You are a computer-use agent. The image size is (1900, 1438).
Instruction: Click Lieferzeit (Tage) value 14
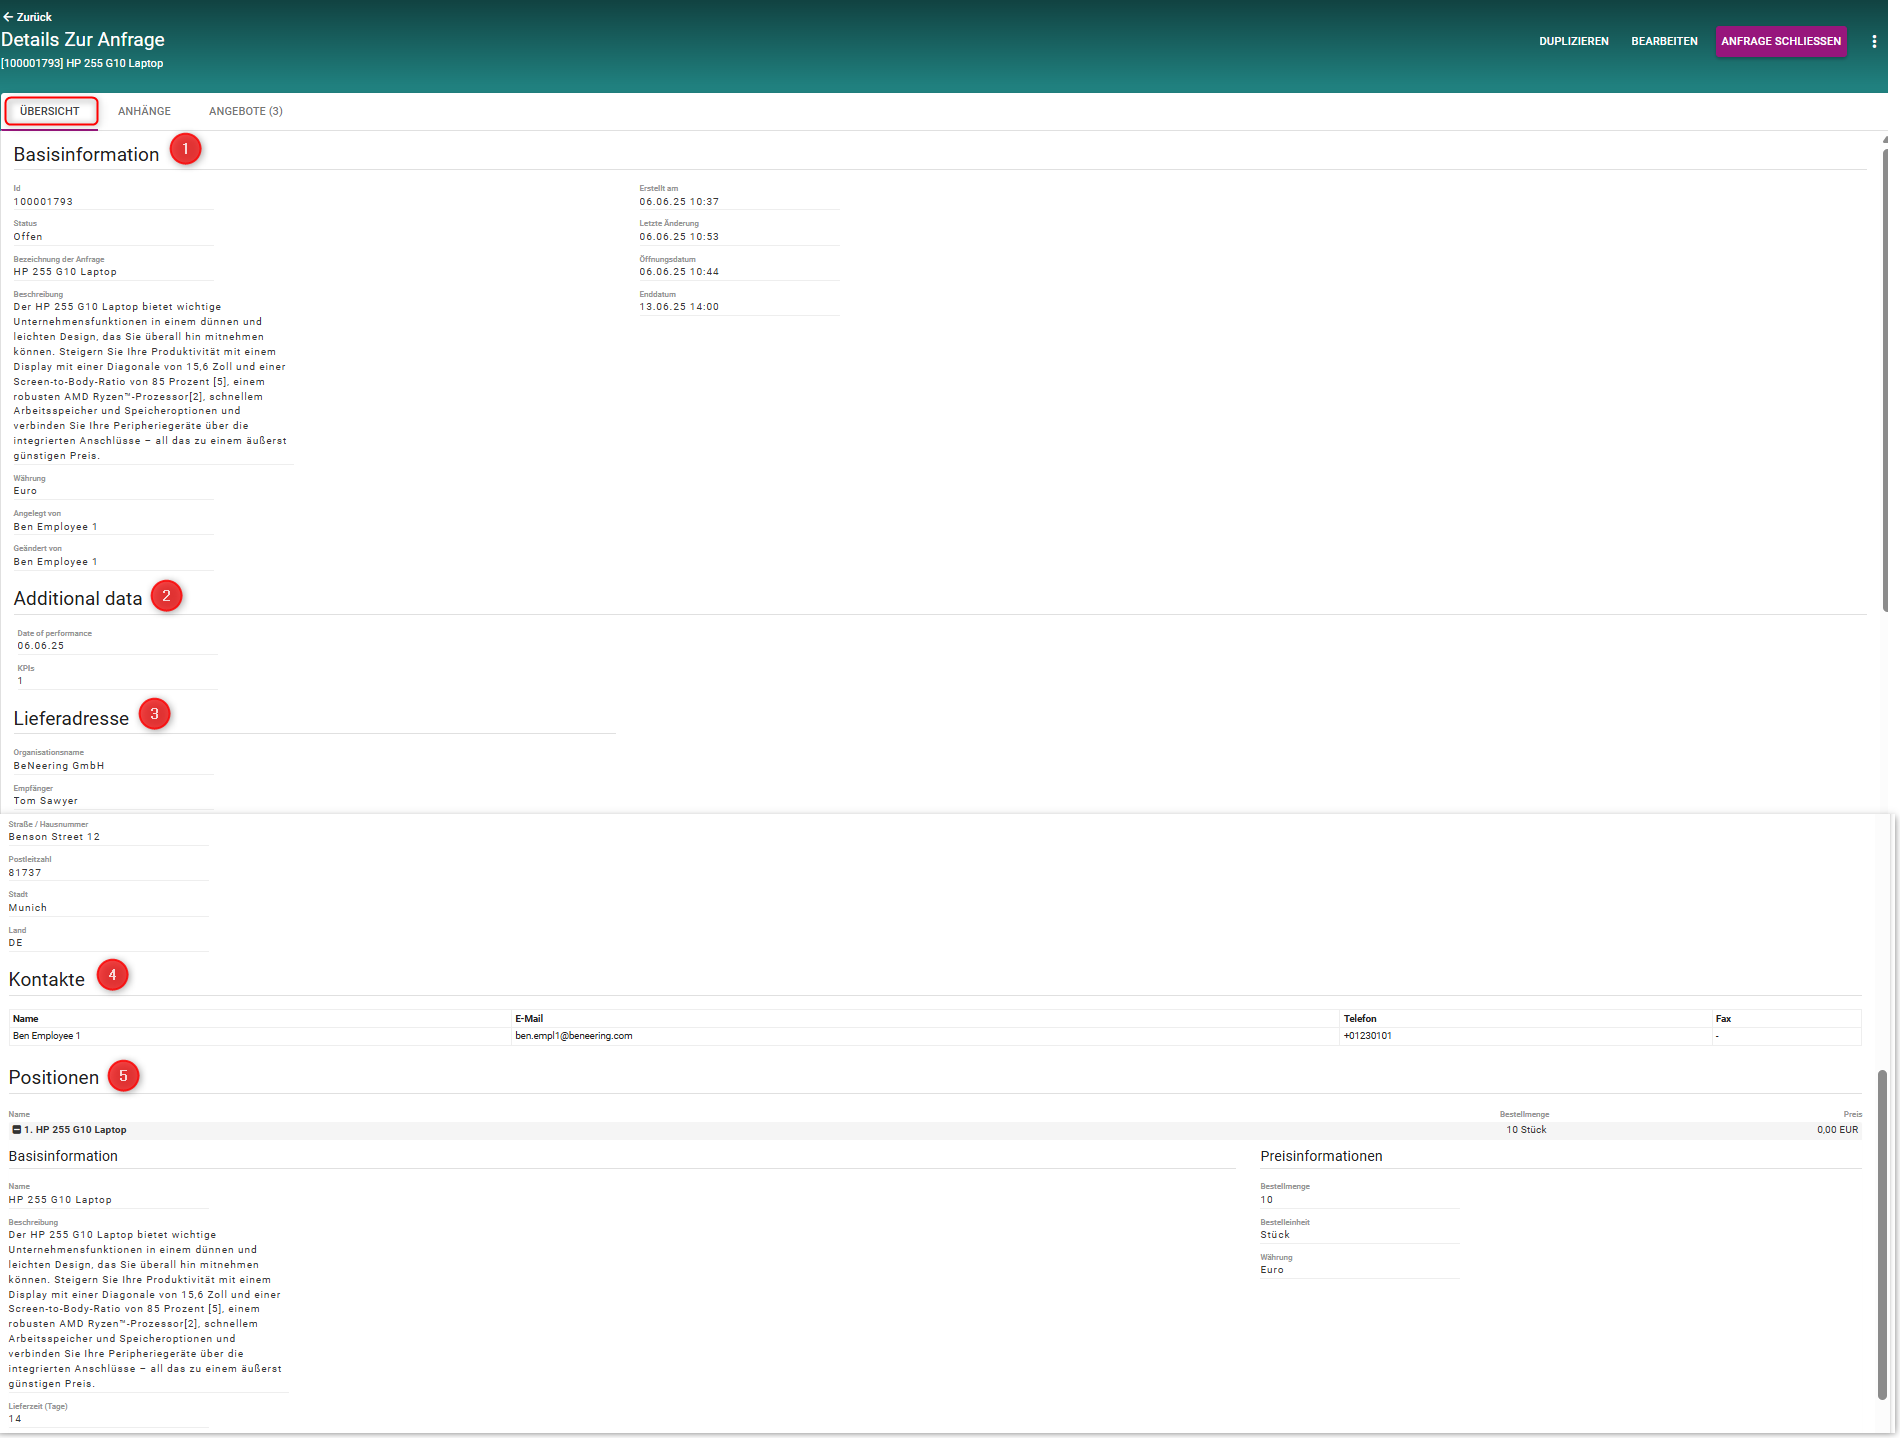pos(15,1419)
